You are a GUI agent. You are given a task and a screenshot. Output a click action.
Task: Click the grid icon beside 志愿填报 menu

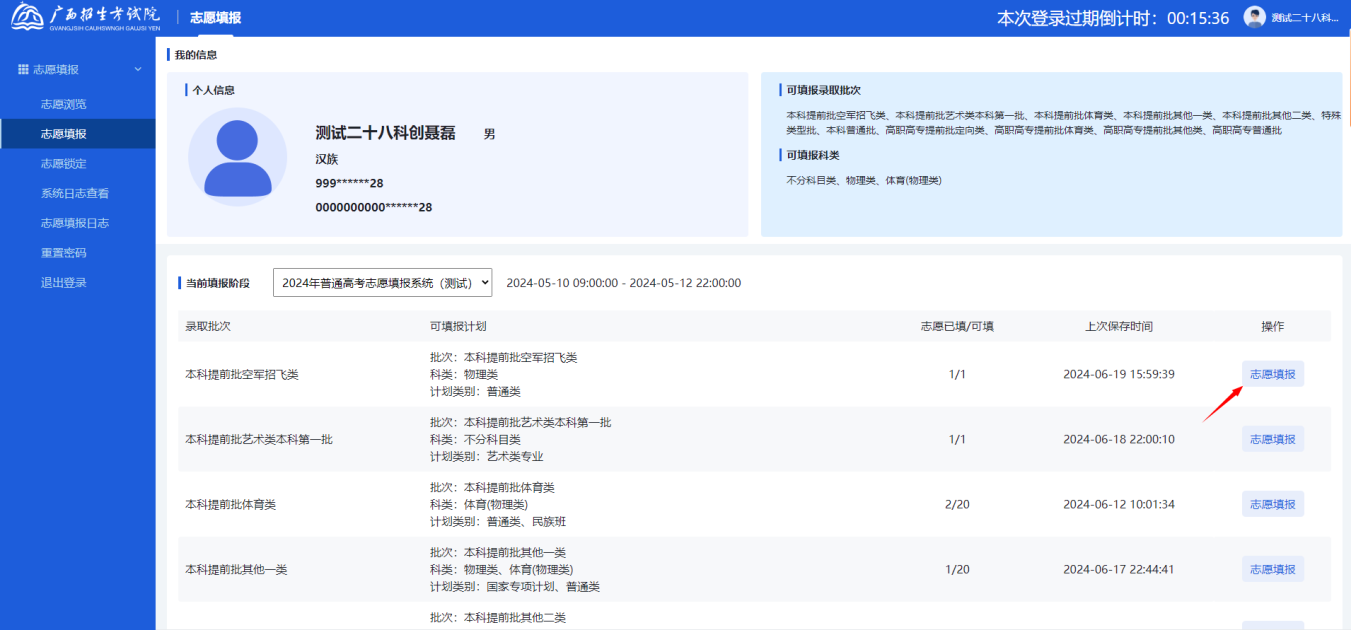pos(24,69)
